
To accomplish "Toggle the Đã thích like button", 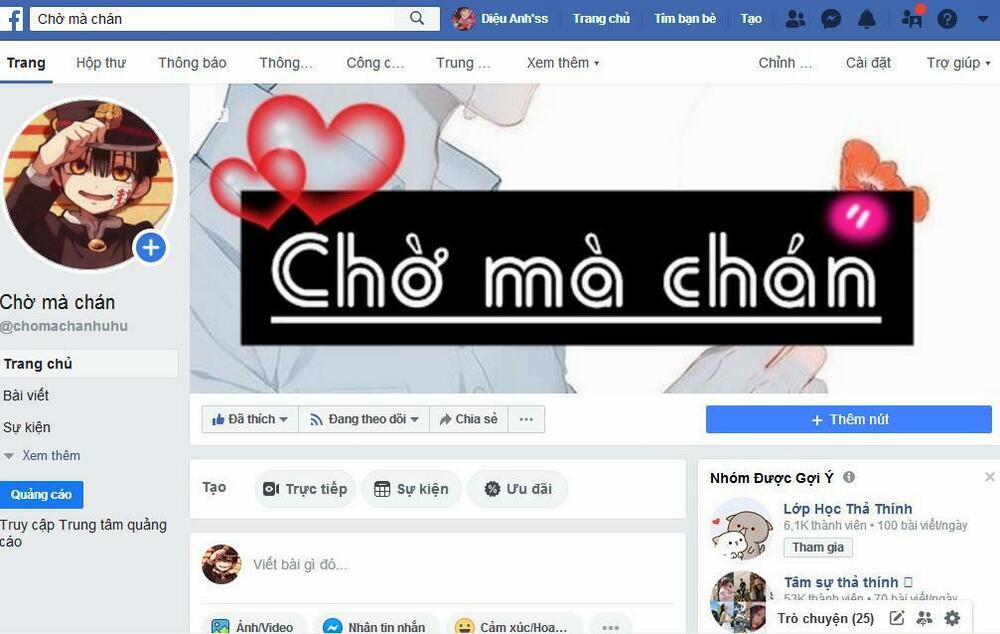I will tap(250, 419).
